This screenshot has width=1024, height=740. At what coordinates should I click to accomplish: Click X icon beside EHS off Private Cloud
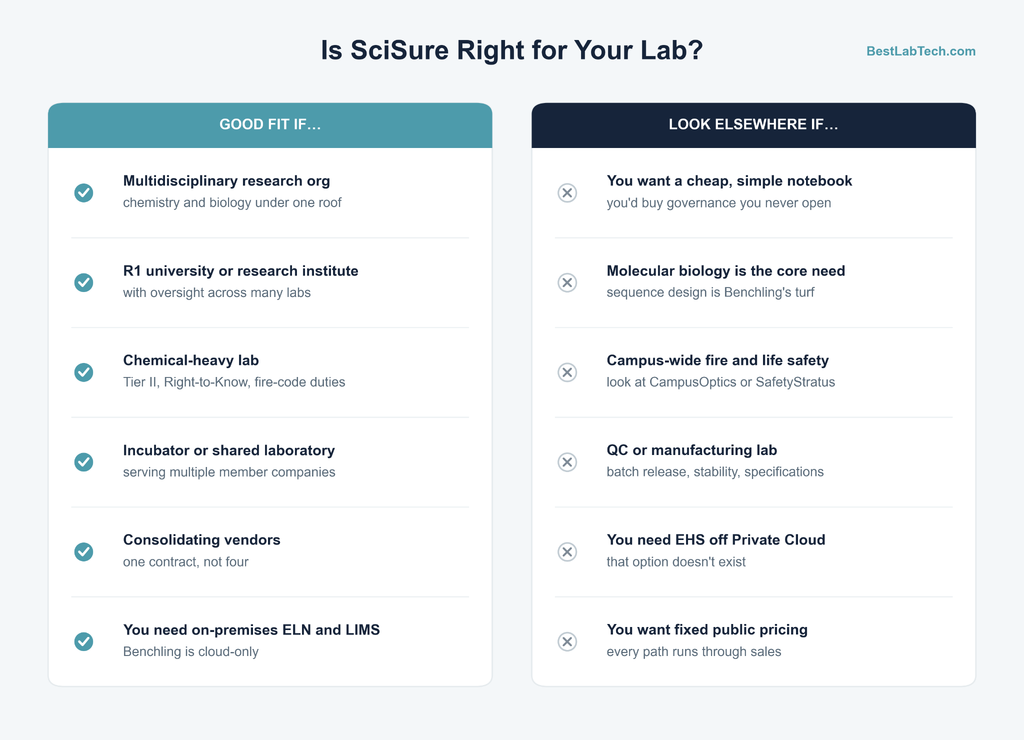click(x=567, y=552)
